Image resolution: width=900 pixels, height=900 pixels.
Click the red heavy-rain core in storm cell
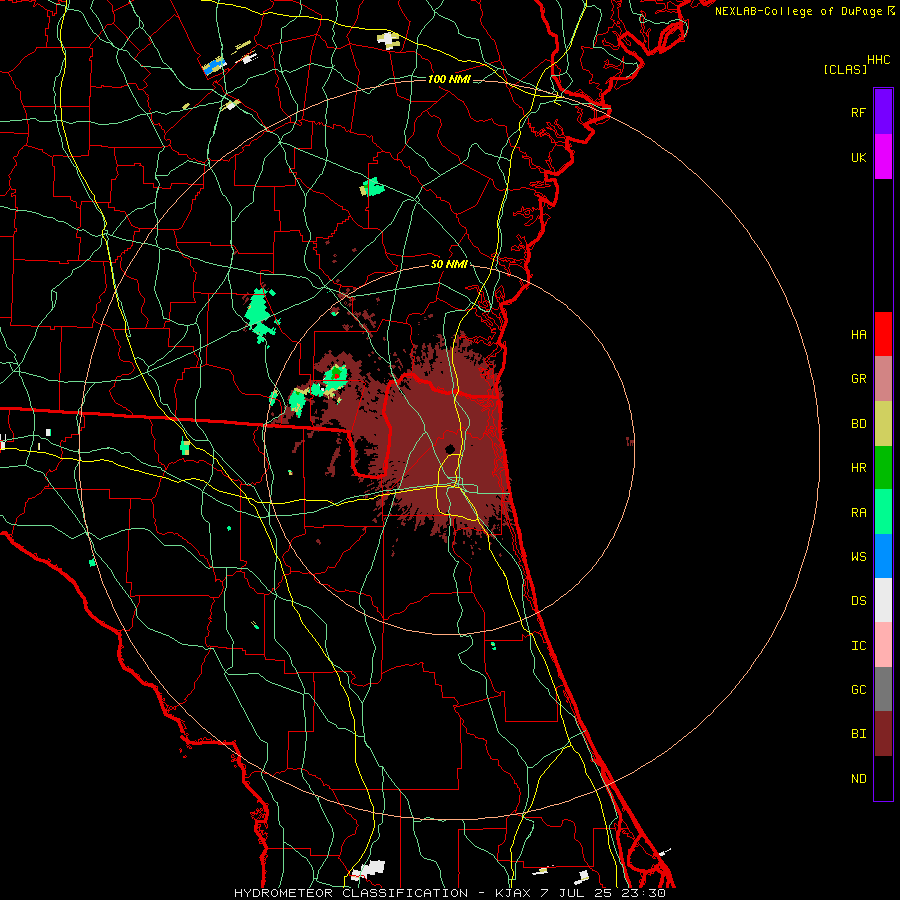click(336, 375)
